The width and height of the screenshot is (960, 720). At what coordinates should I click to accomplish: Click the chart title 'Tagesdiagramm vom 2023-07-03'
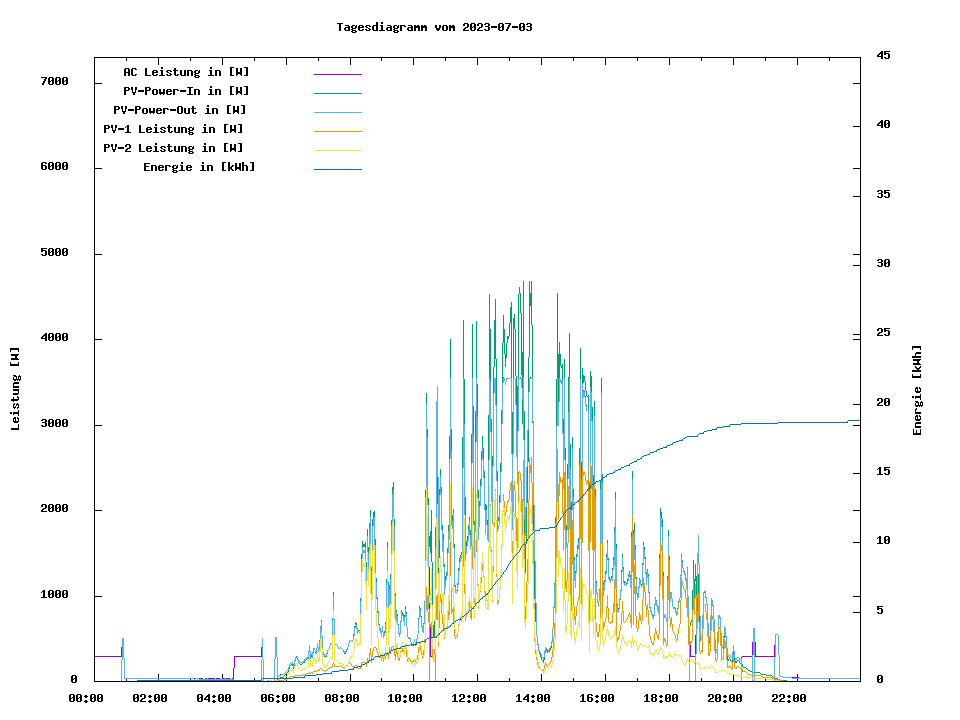[434, 27]
